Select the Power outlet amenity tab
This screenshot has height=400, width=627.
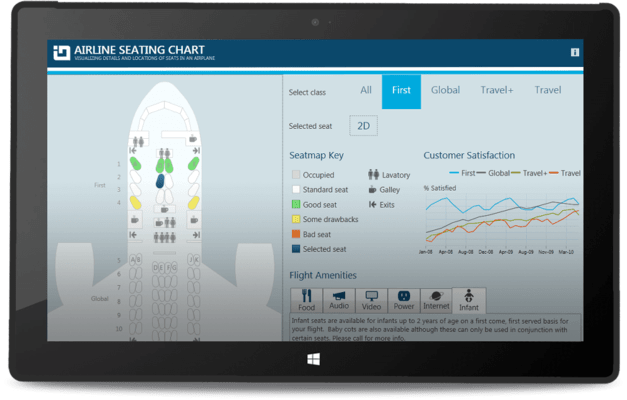pyautogui.click(x=404, y=300)
